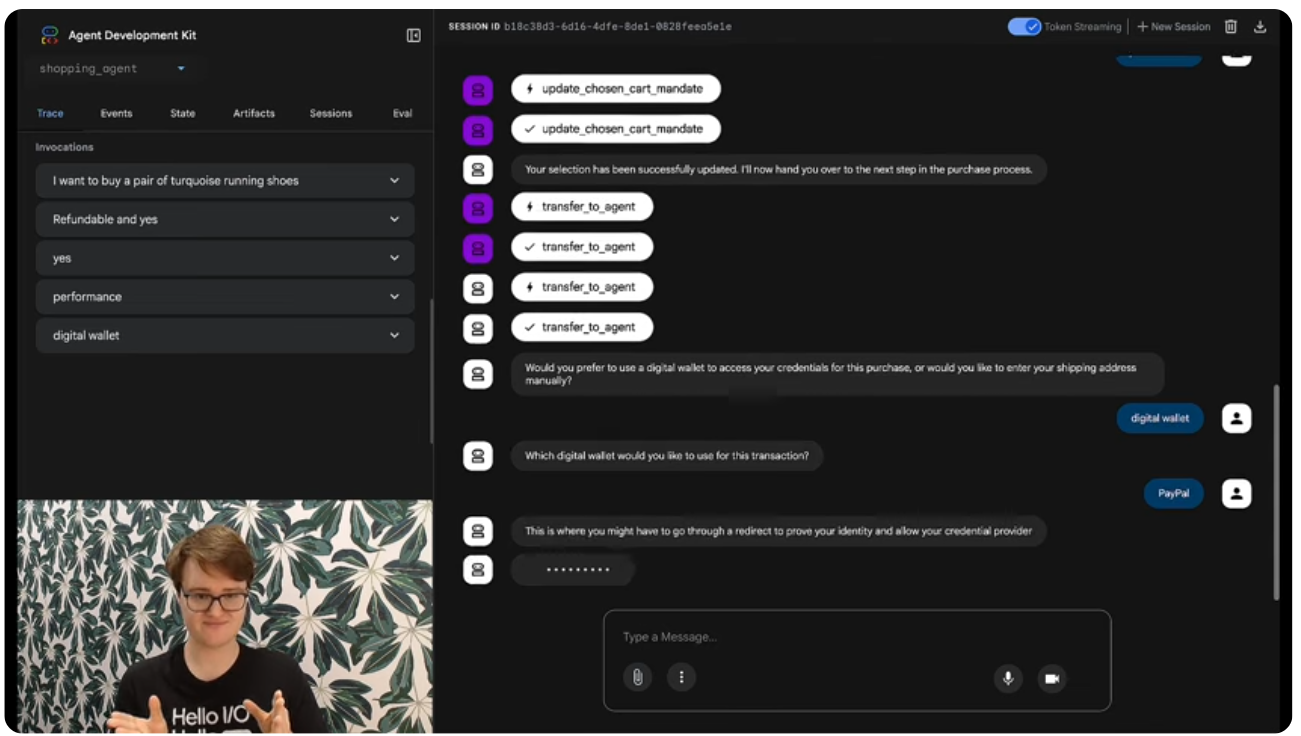Start a New Session
Screen dimensions: 1301x736
(1174, 27)
